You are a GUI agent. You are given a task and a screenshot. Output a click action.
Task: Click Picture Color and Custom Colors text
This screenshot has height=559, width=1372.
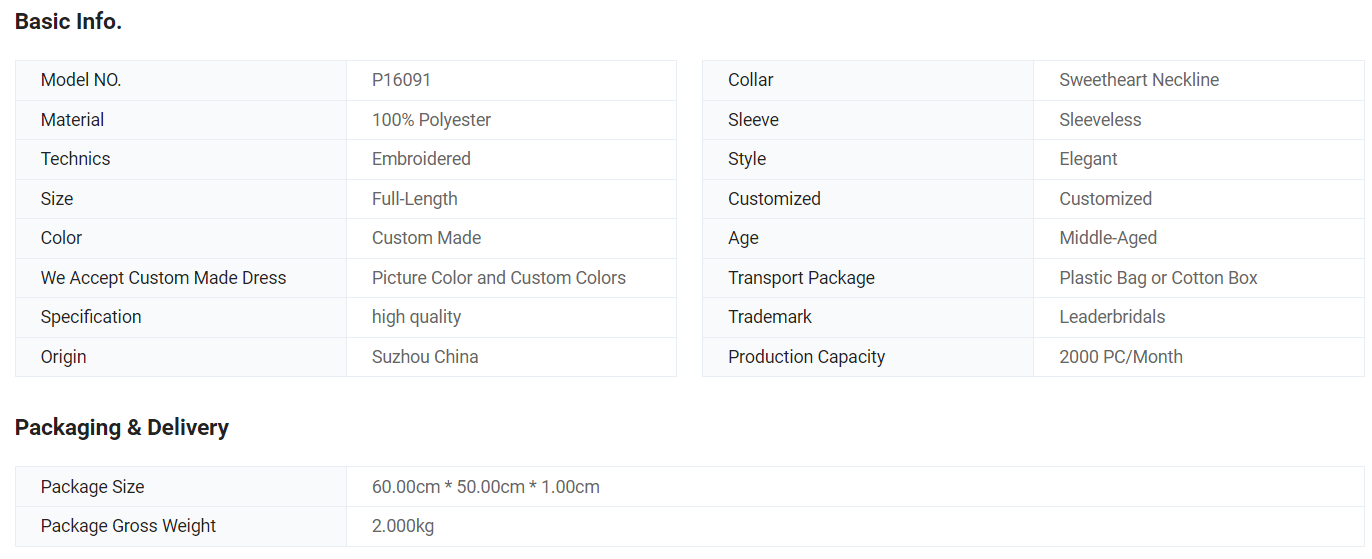499,278
